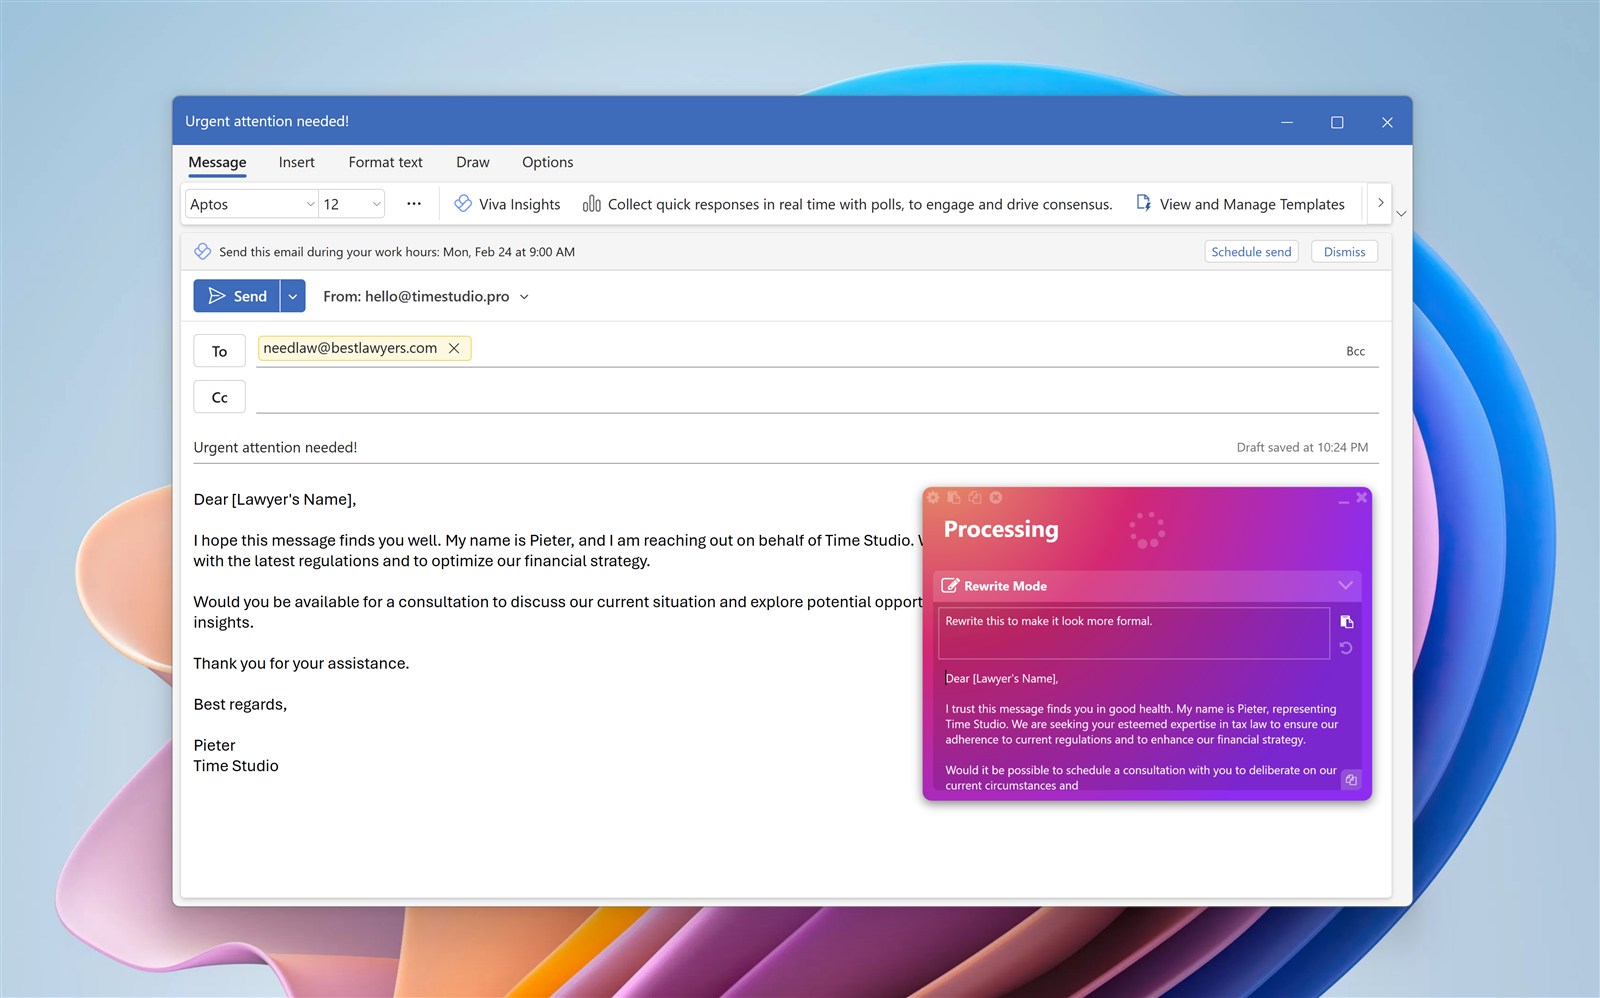Dismiss the scheduled send suggestion
Viewport: 1600px width, 998px height.
point(1343,251)
